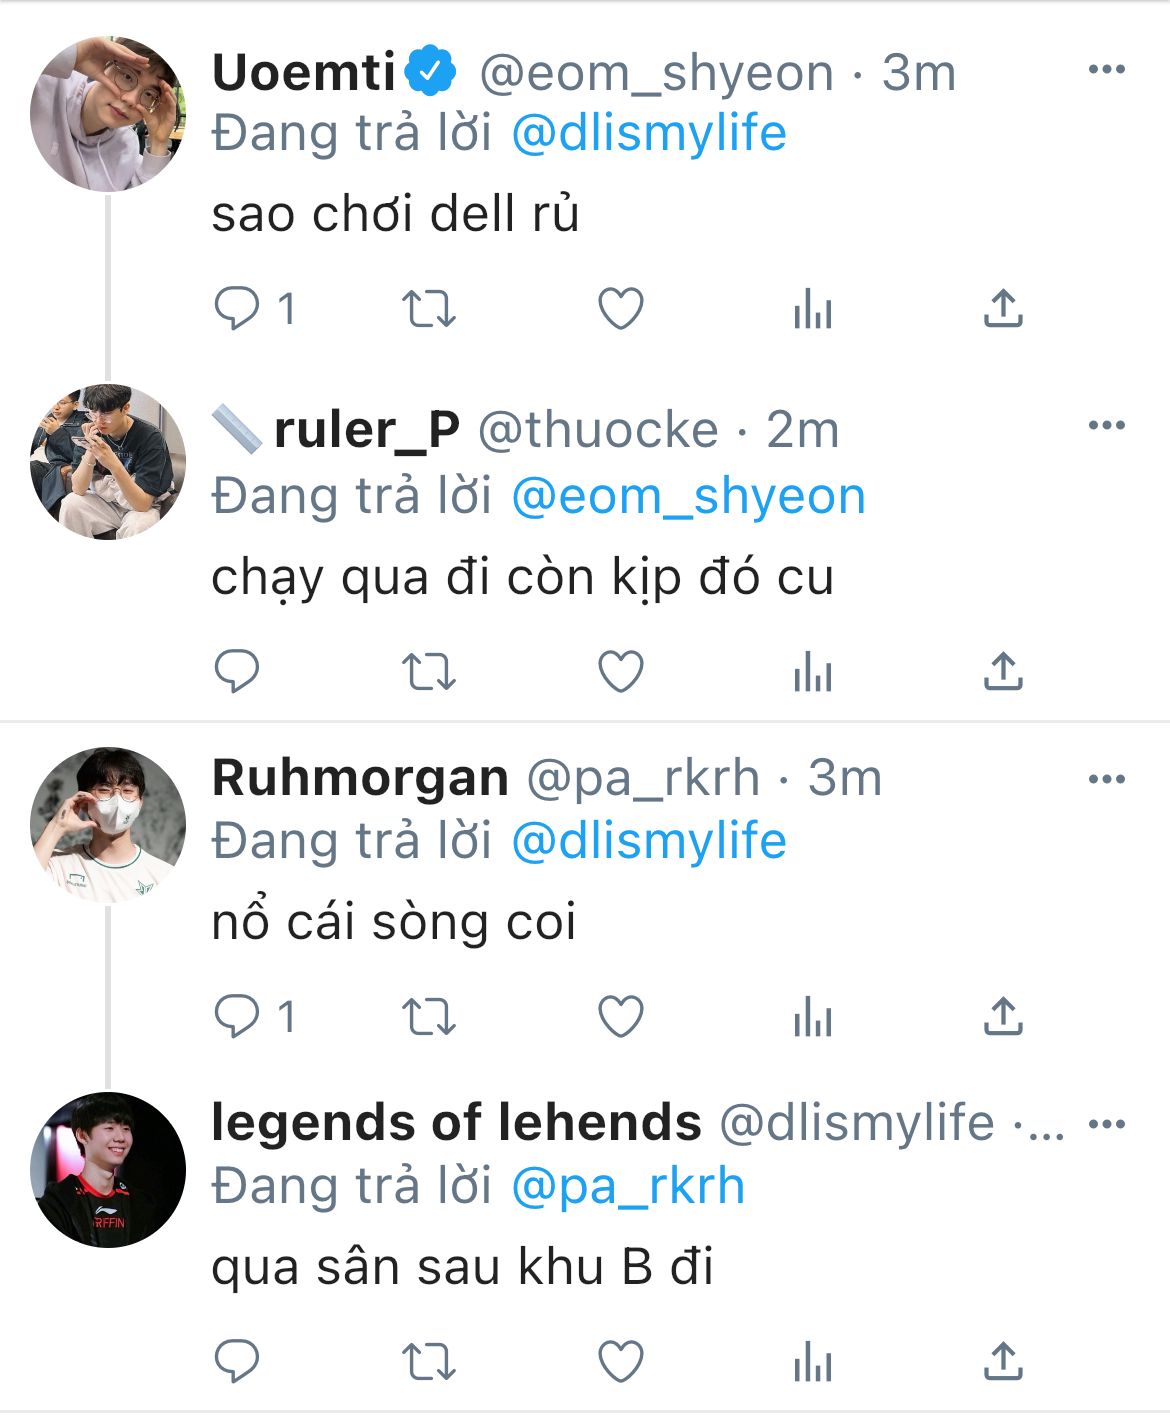Open the Uoemti display name profile
The image size is (1170, 1420).
304,72
